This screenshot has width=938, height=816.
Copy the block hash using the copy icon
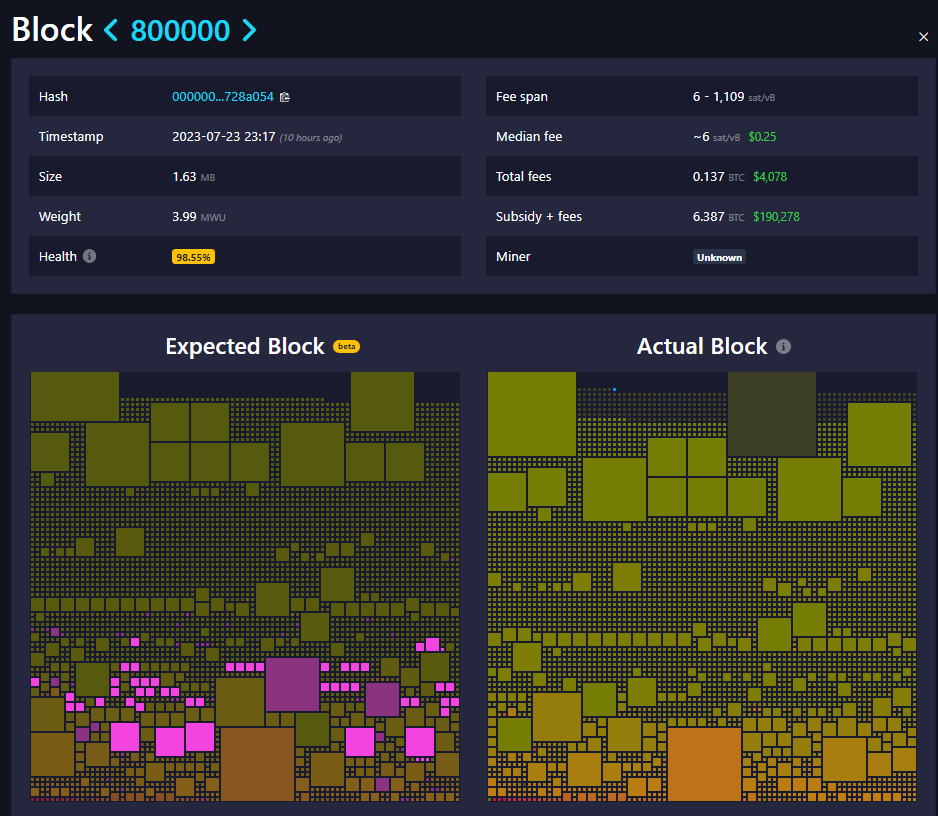point(284,96)
